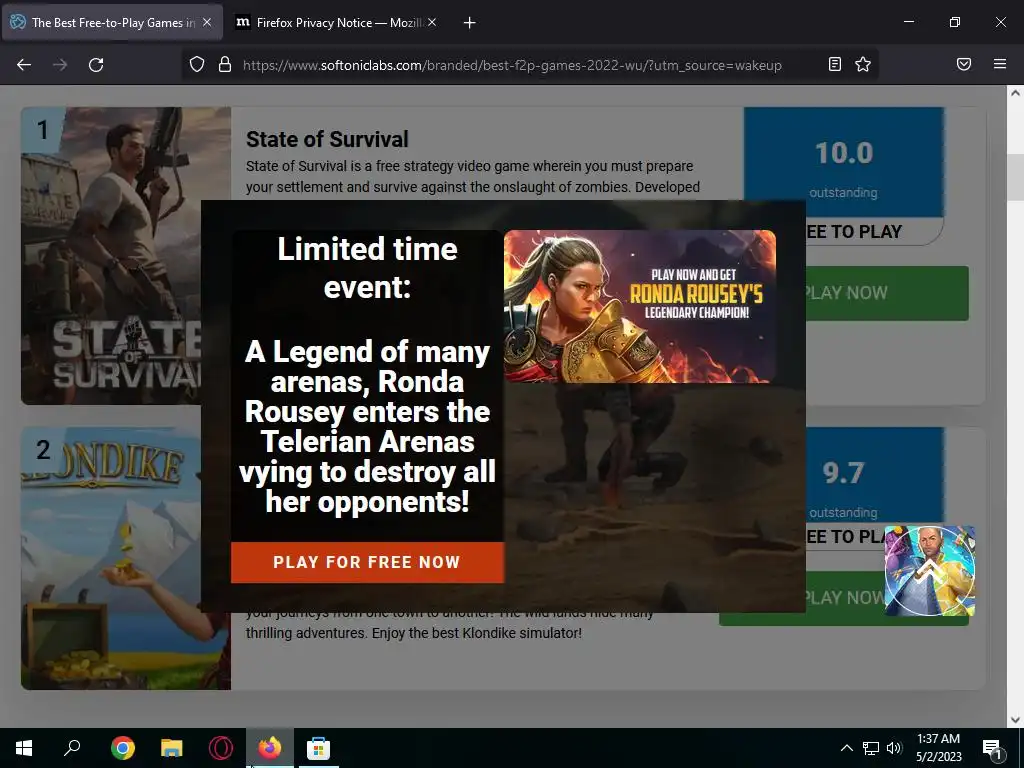Viewport: 1024px width, 768px height.
Task: Bookmark this page with the star
Action: click(863, 64)
